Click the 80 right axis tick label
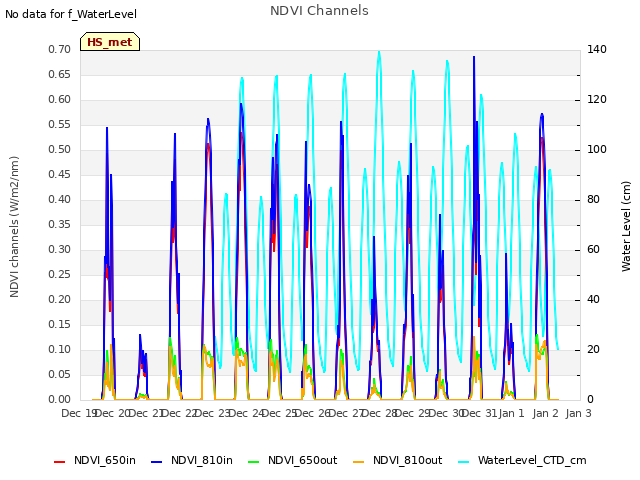Image resolution: width=640 pixels, height=480 pixels. point(593,200)
